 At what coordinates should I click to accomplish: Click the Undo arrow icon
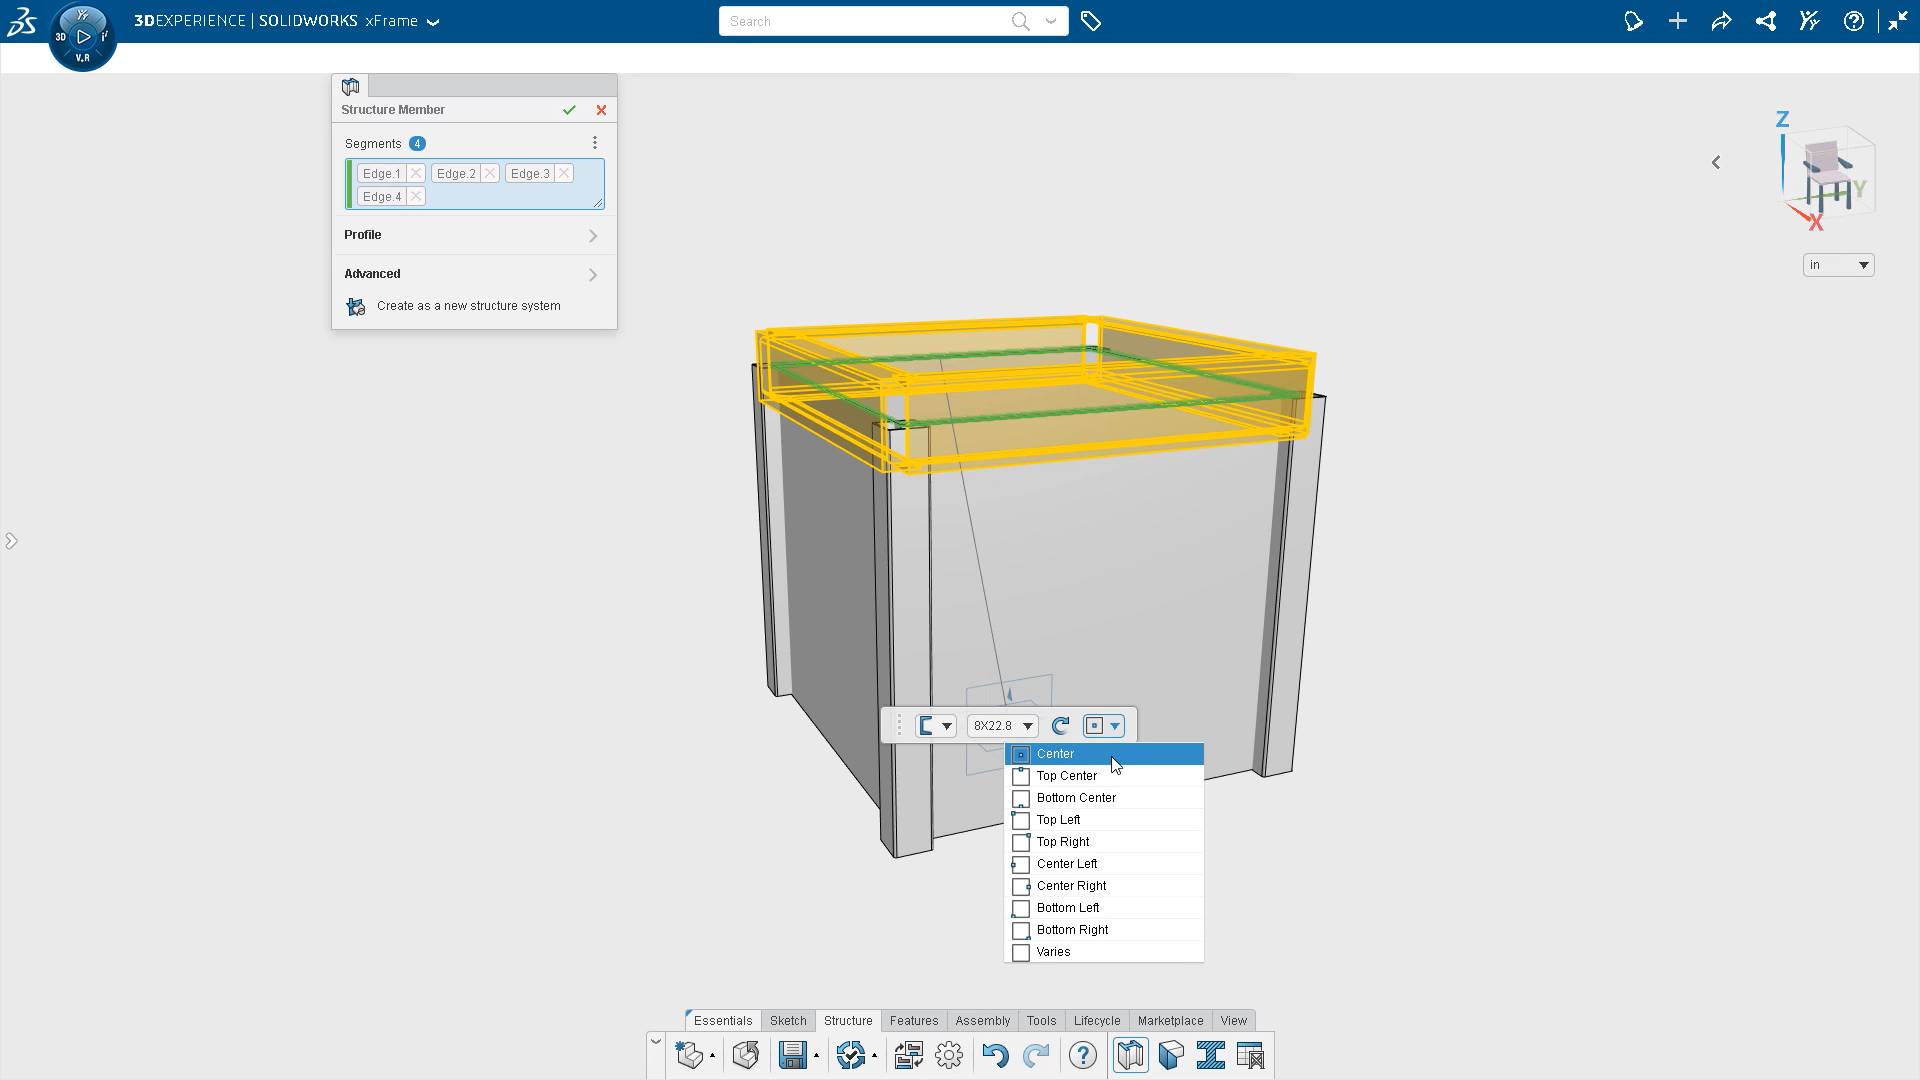click(994, 1055)
